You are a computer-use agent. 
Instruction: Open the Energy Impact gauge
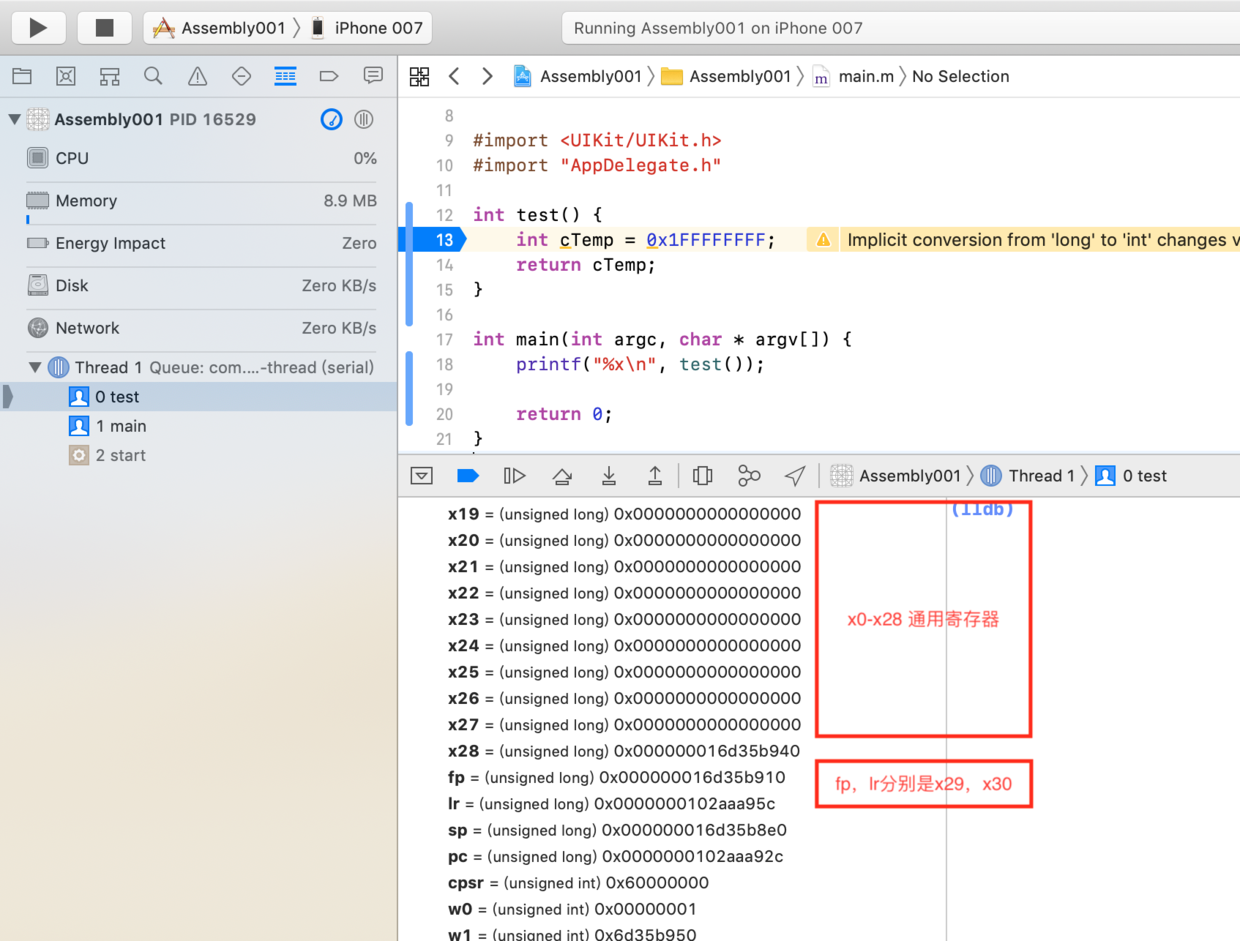200,243
